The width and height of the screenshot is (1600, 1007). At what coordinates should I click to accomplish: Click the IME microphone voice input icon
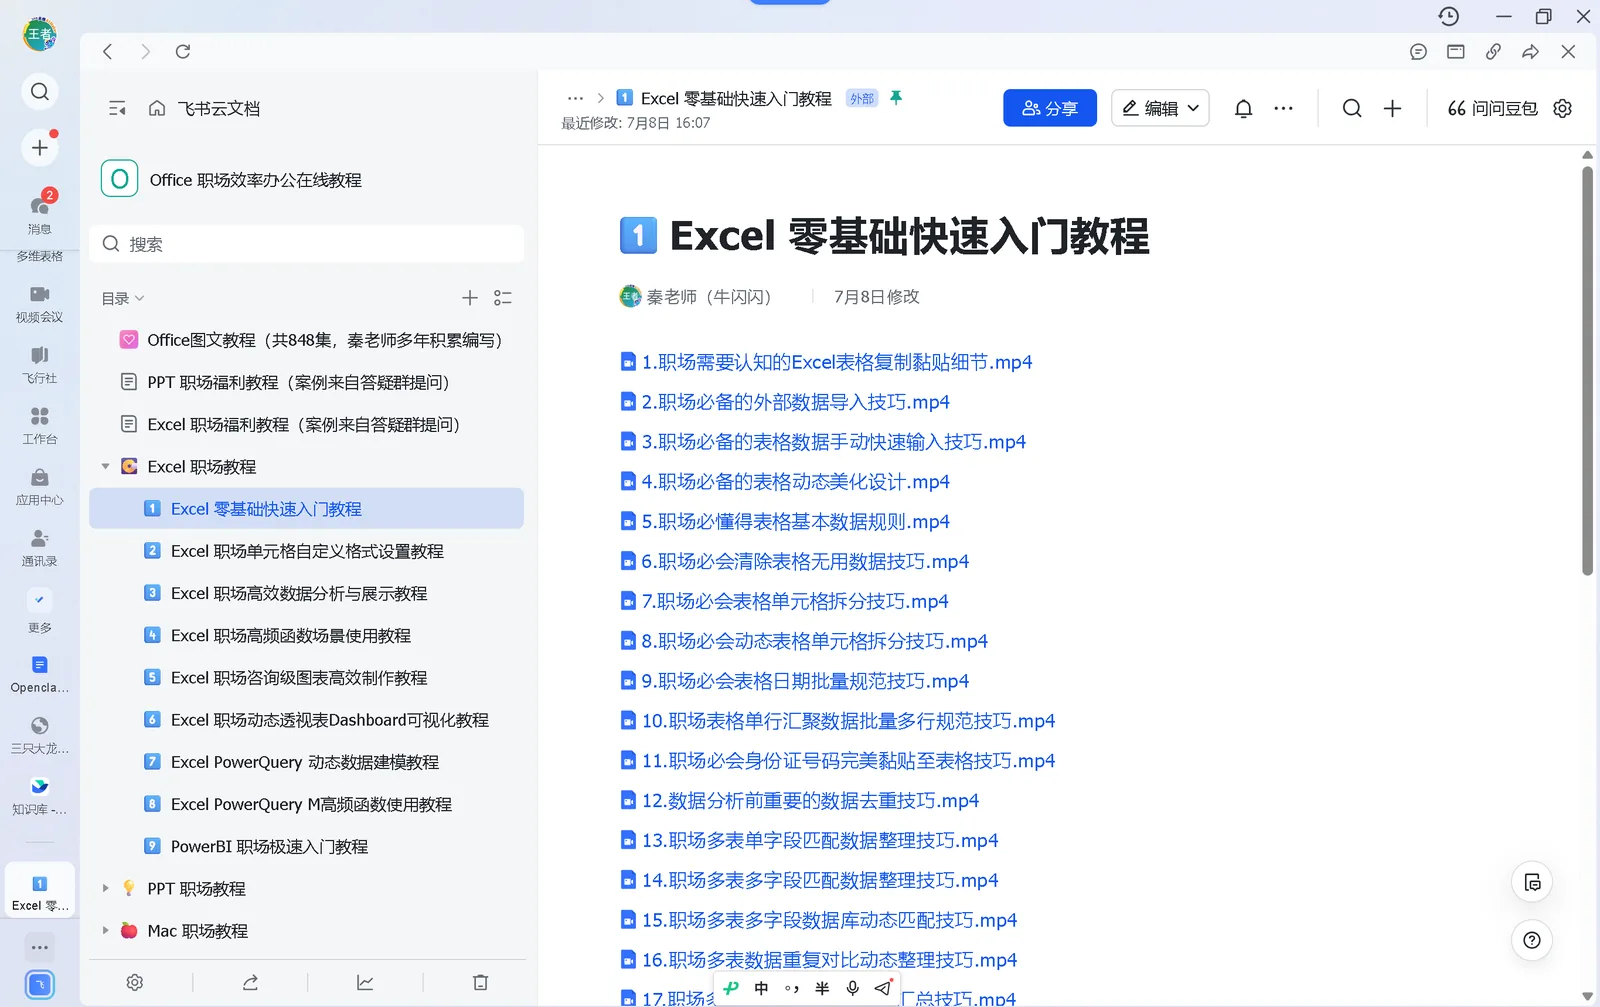[x=852, y=988]
